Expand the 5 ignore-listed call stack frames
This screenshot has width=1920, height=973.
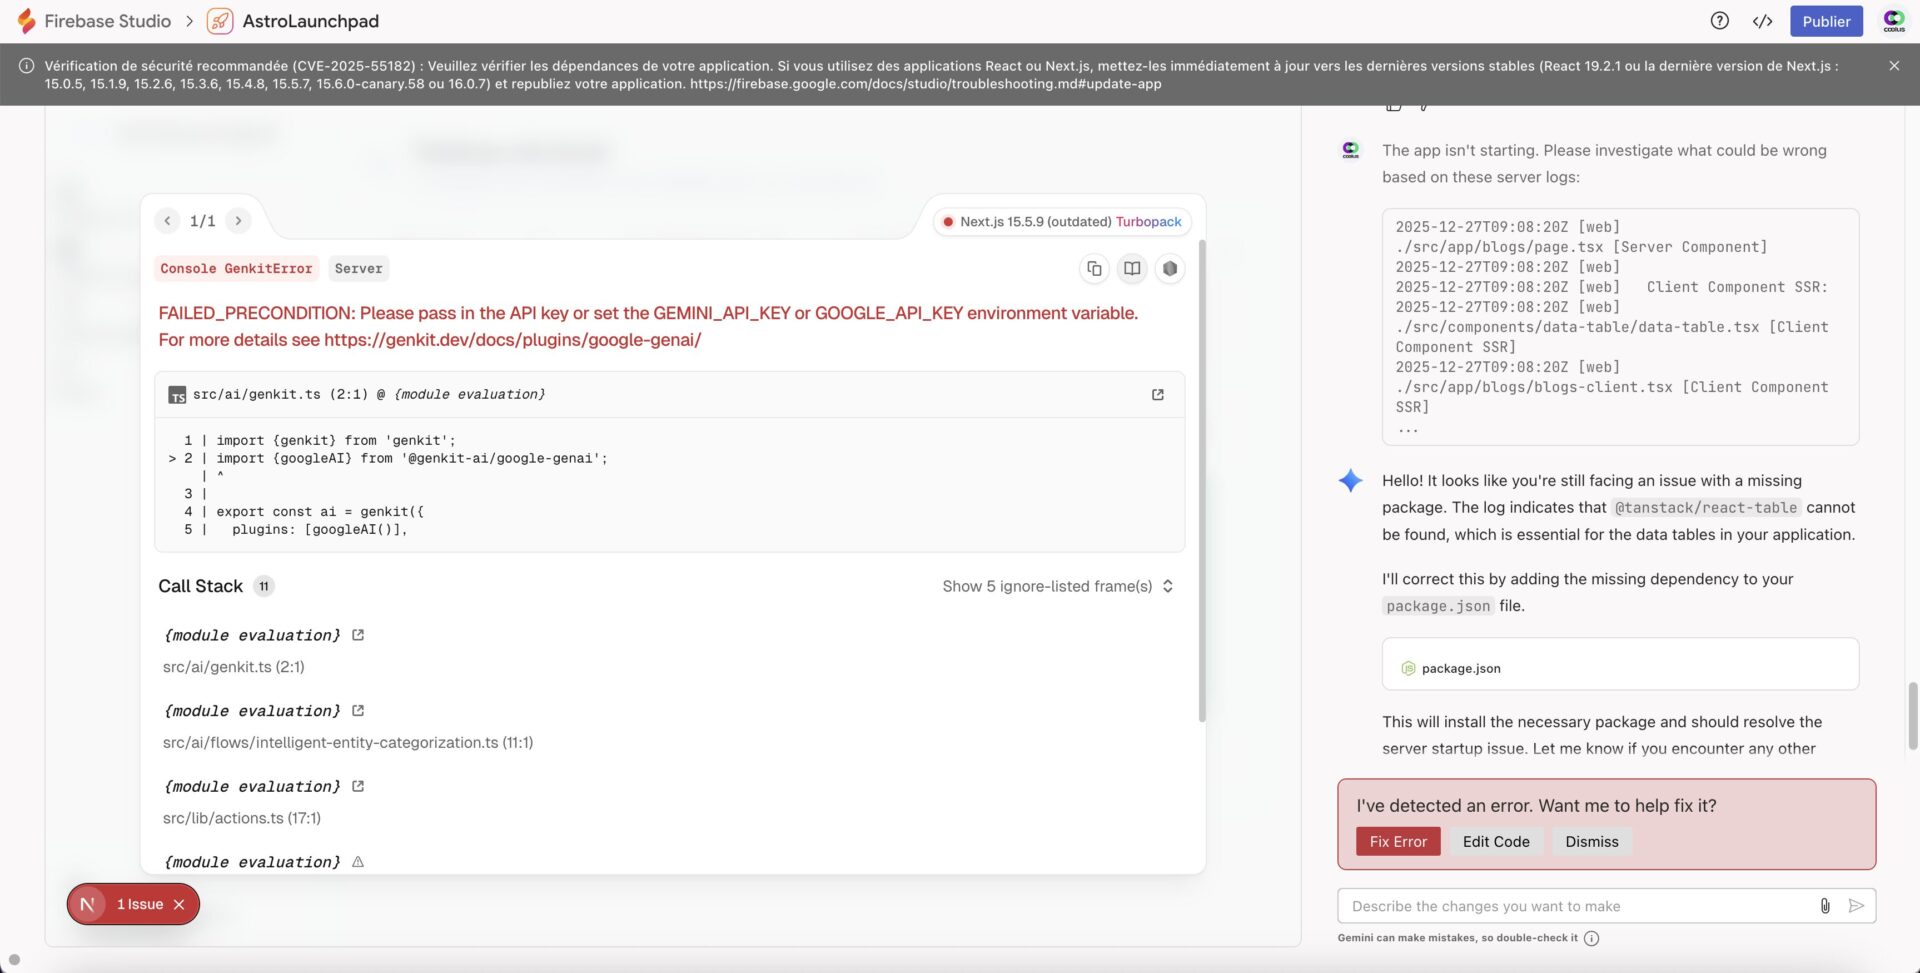coord(1056,586)
